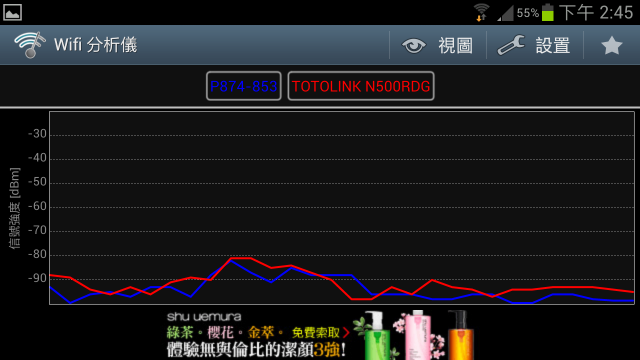Toggle the P874-853 network button
Viewport: 640px width, 360px height.
244,86
